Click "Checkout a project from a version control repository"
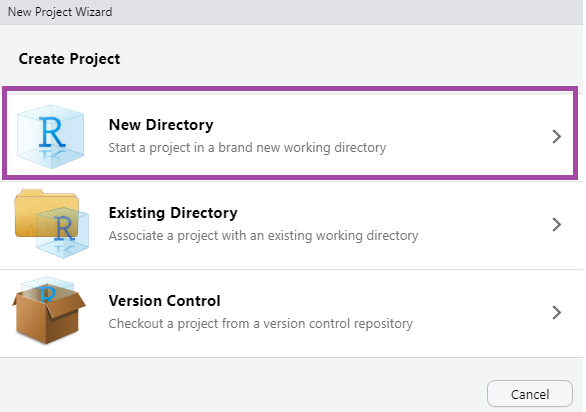Viewport: 586px width, 412px height. tap(260, 324)
